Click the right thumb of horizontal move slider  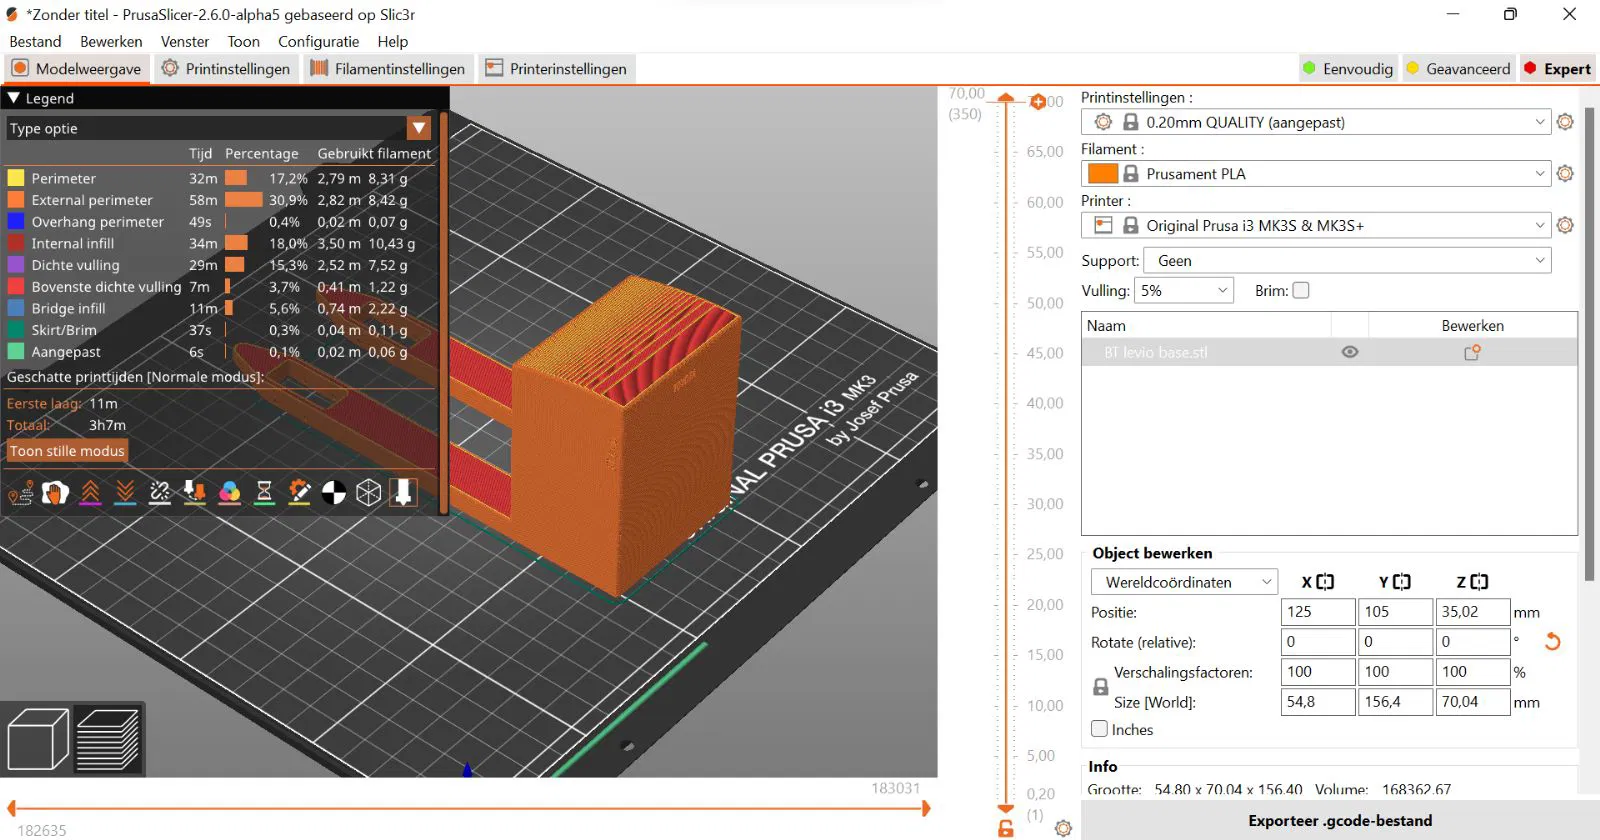click(926, 808)
